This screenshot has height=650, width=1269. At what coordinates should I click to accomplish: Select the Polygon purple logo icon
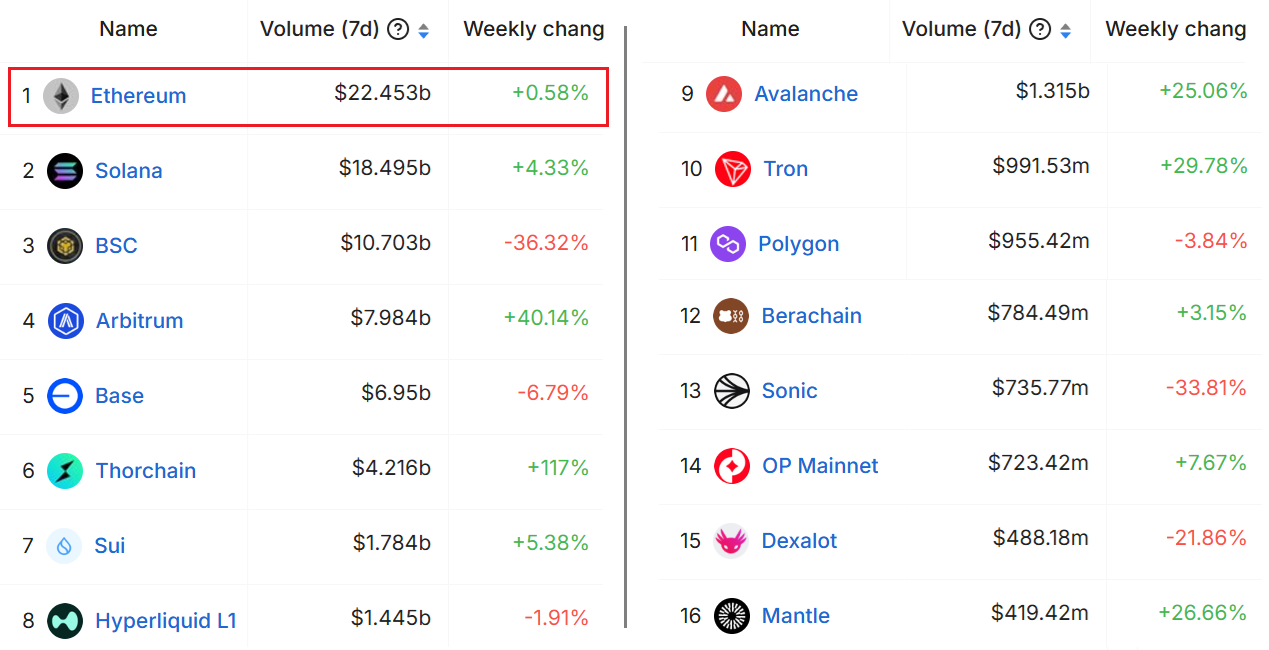click(x=727, y=243)
